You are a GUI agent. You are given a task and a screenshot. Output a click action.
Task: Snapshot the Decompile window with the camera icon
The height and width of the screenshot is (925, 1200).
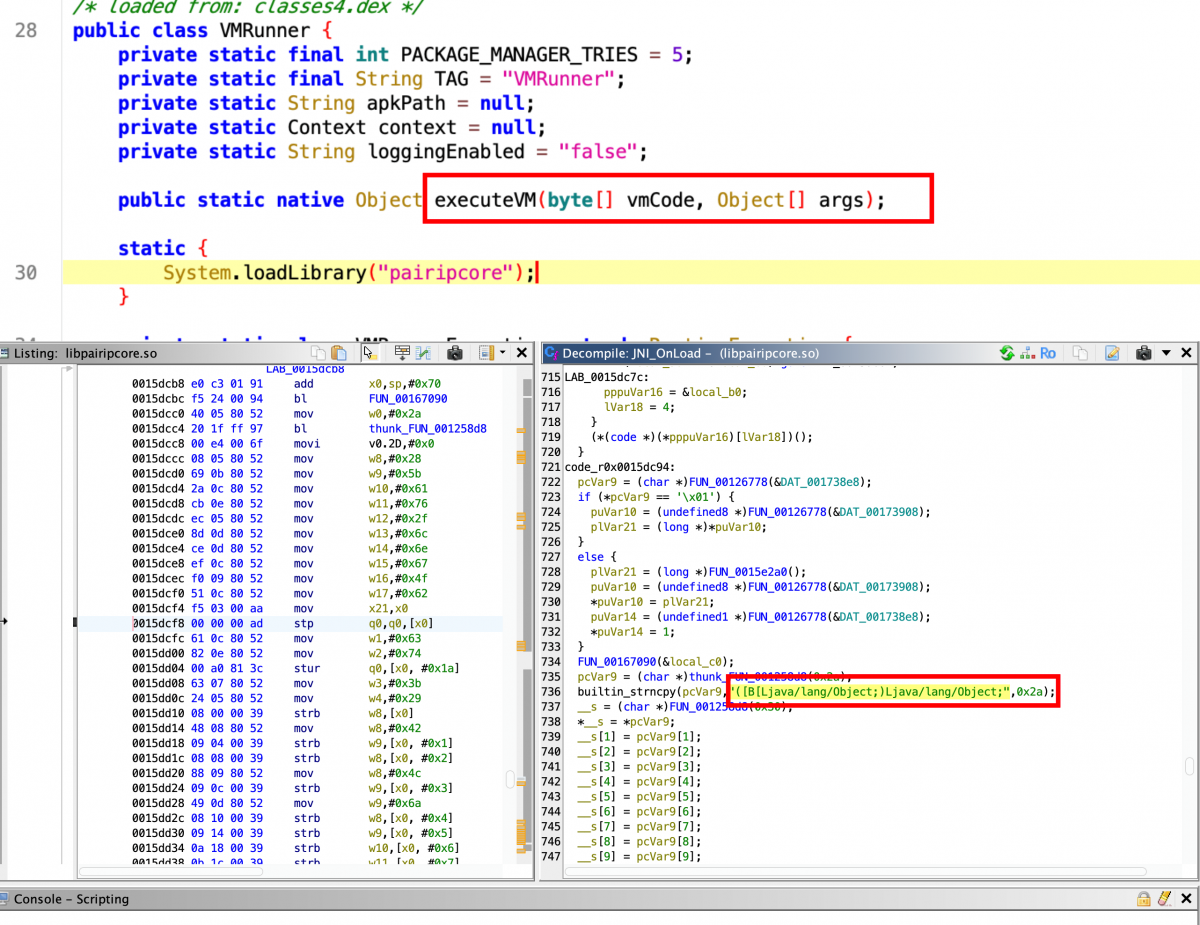point(1145,353)
